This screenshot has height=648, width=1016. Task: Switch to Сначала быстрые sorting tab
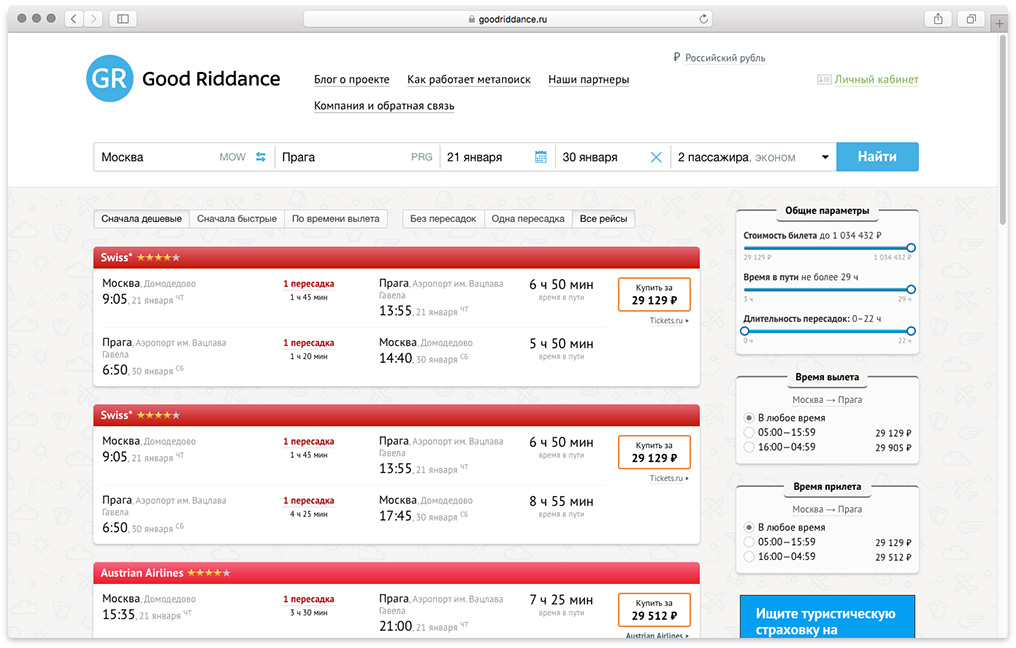[236, 219]
